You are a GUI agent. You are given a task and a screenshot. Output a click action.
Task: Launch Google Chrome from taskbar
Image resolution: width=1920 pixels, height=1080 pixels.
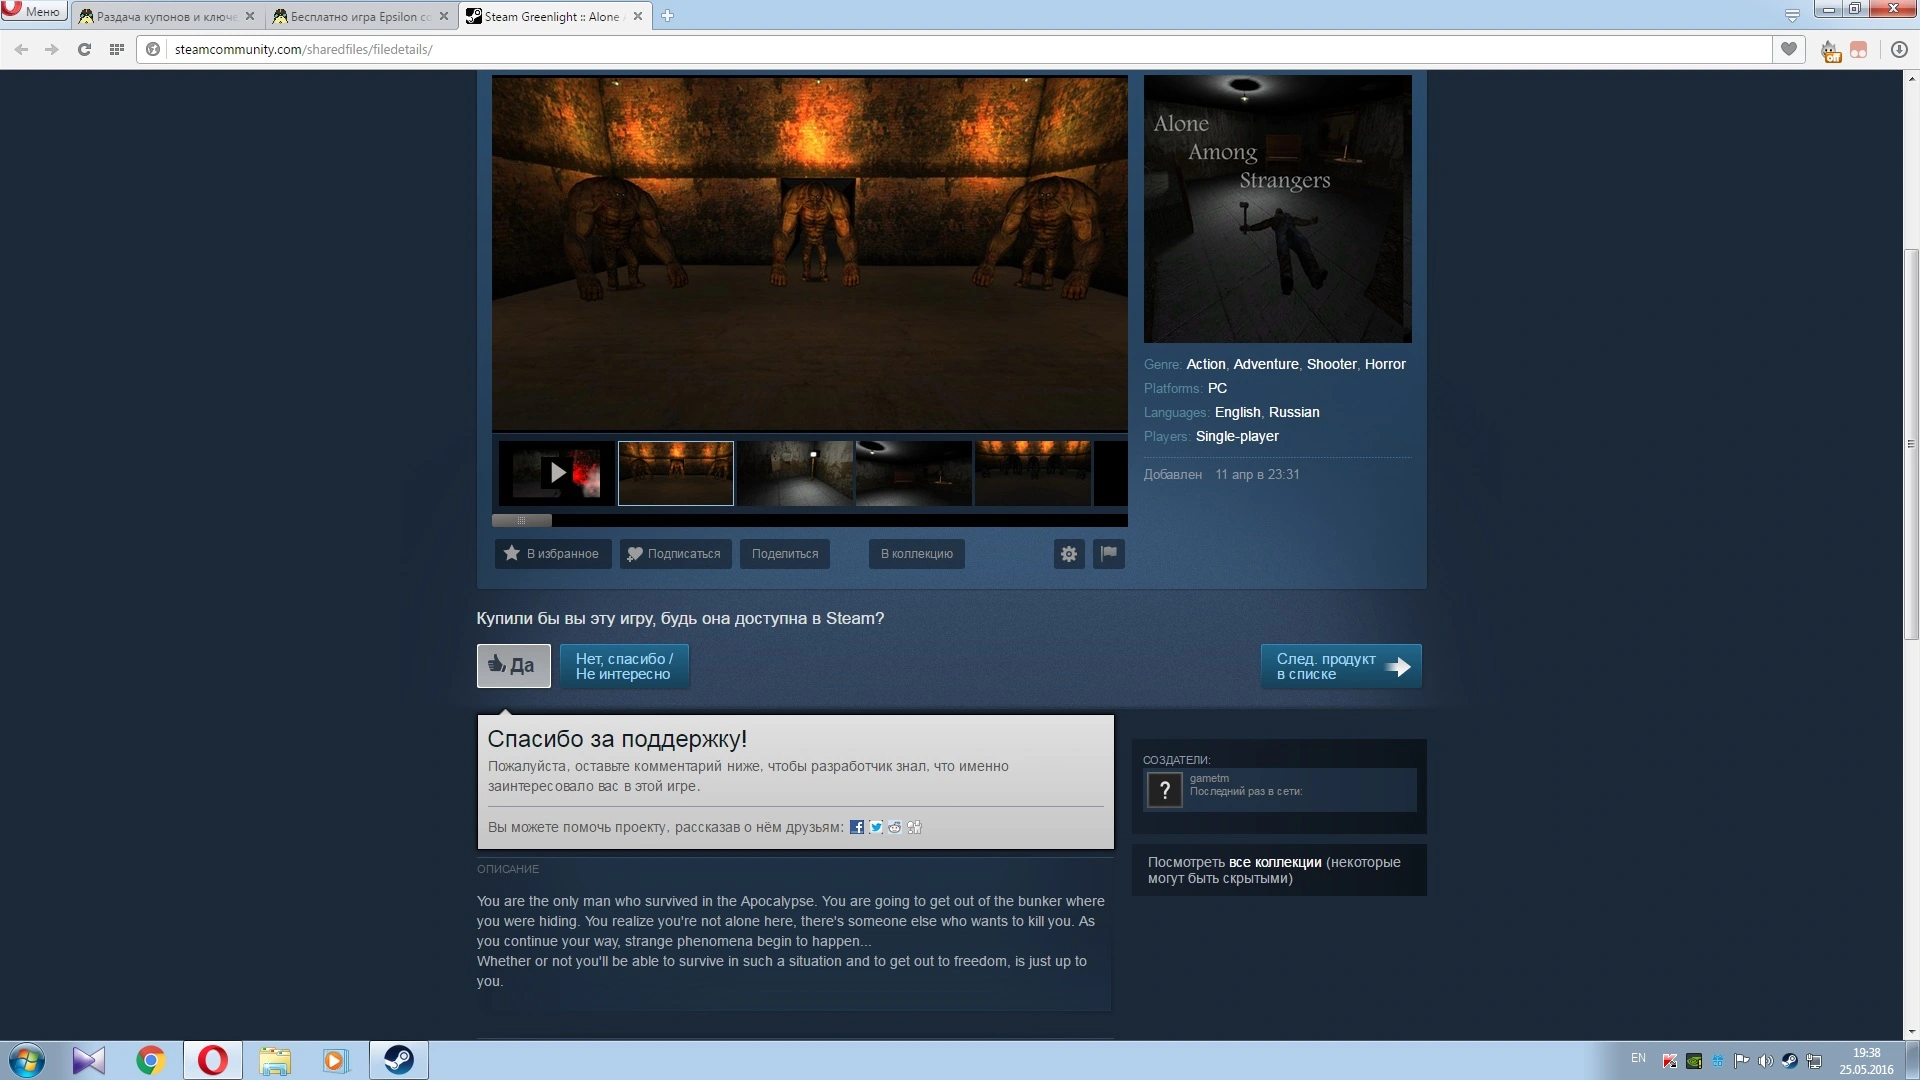(150, 1060)
